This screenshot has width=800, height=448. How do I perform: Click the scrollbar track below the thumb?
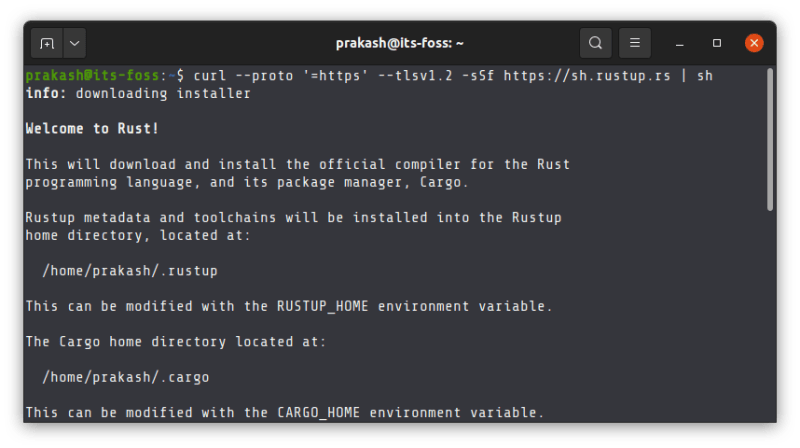click(769, 320)
